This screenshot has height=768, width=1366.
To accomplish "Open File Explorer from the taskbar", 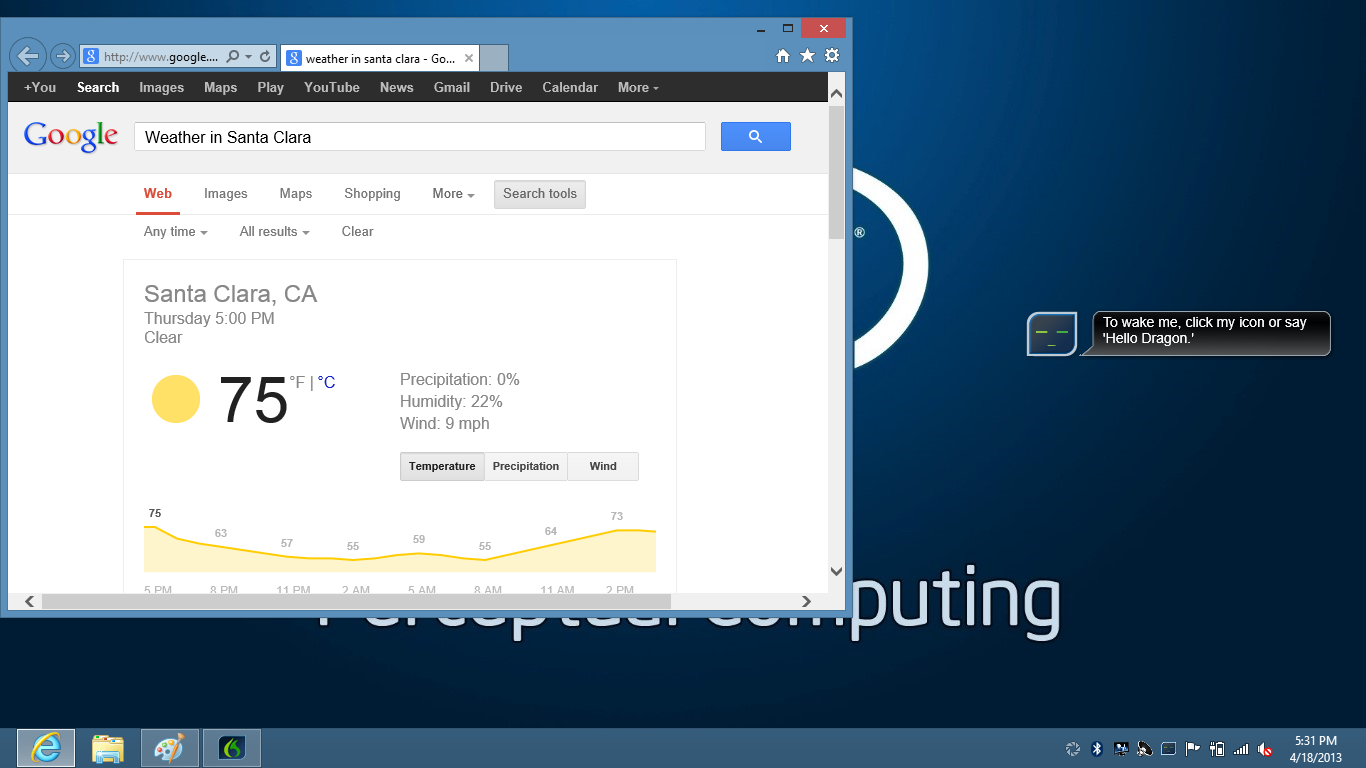I will tap(108, 747).
